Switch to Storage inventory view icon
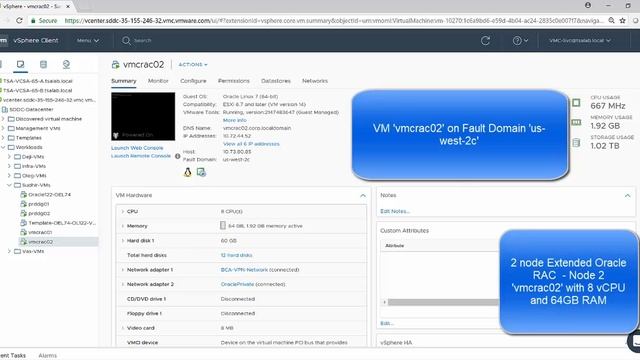640x360 pixels. 43,64
